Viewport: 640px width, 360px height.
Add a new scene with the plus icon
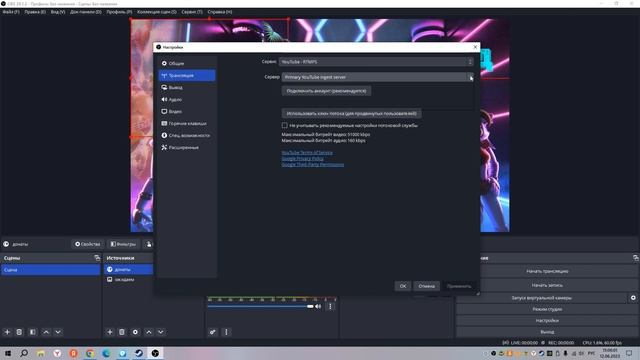pos(7,332)
